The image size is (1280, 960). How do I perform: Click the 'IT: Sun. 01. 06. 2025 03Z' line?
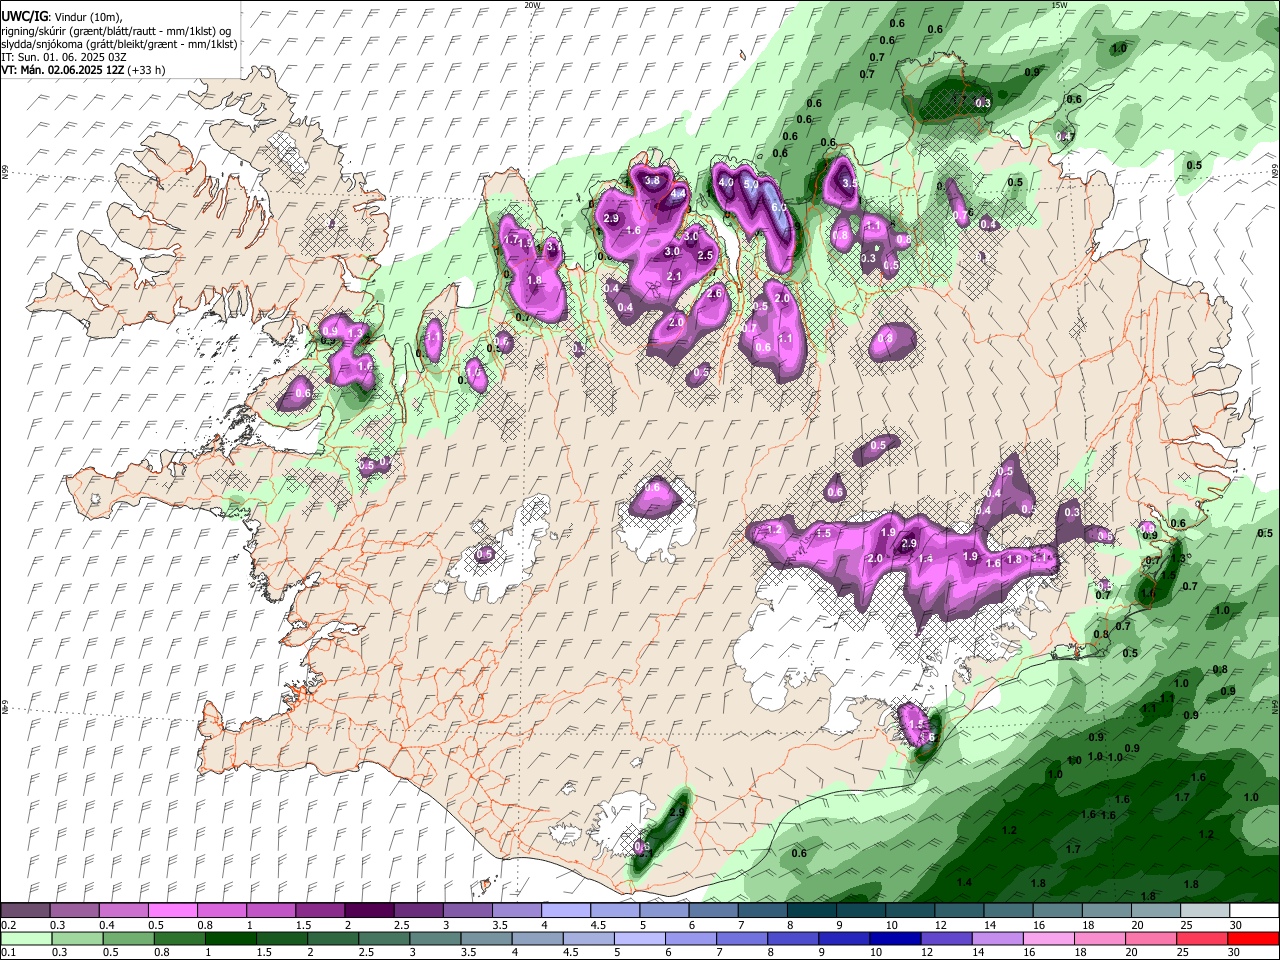coord(64,57)
